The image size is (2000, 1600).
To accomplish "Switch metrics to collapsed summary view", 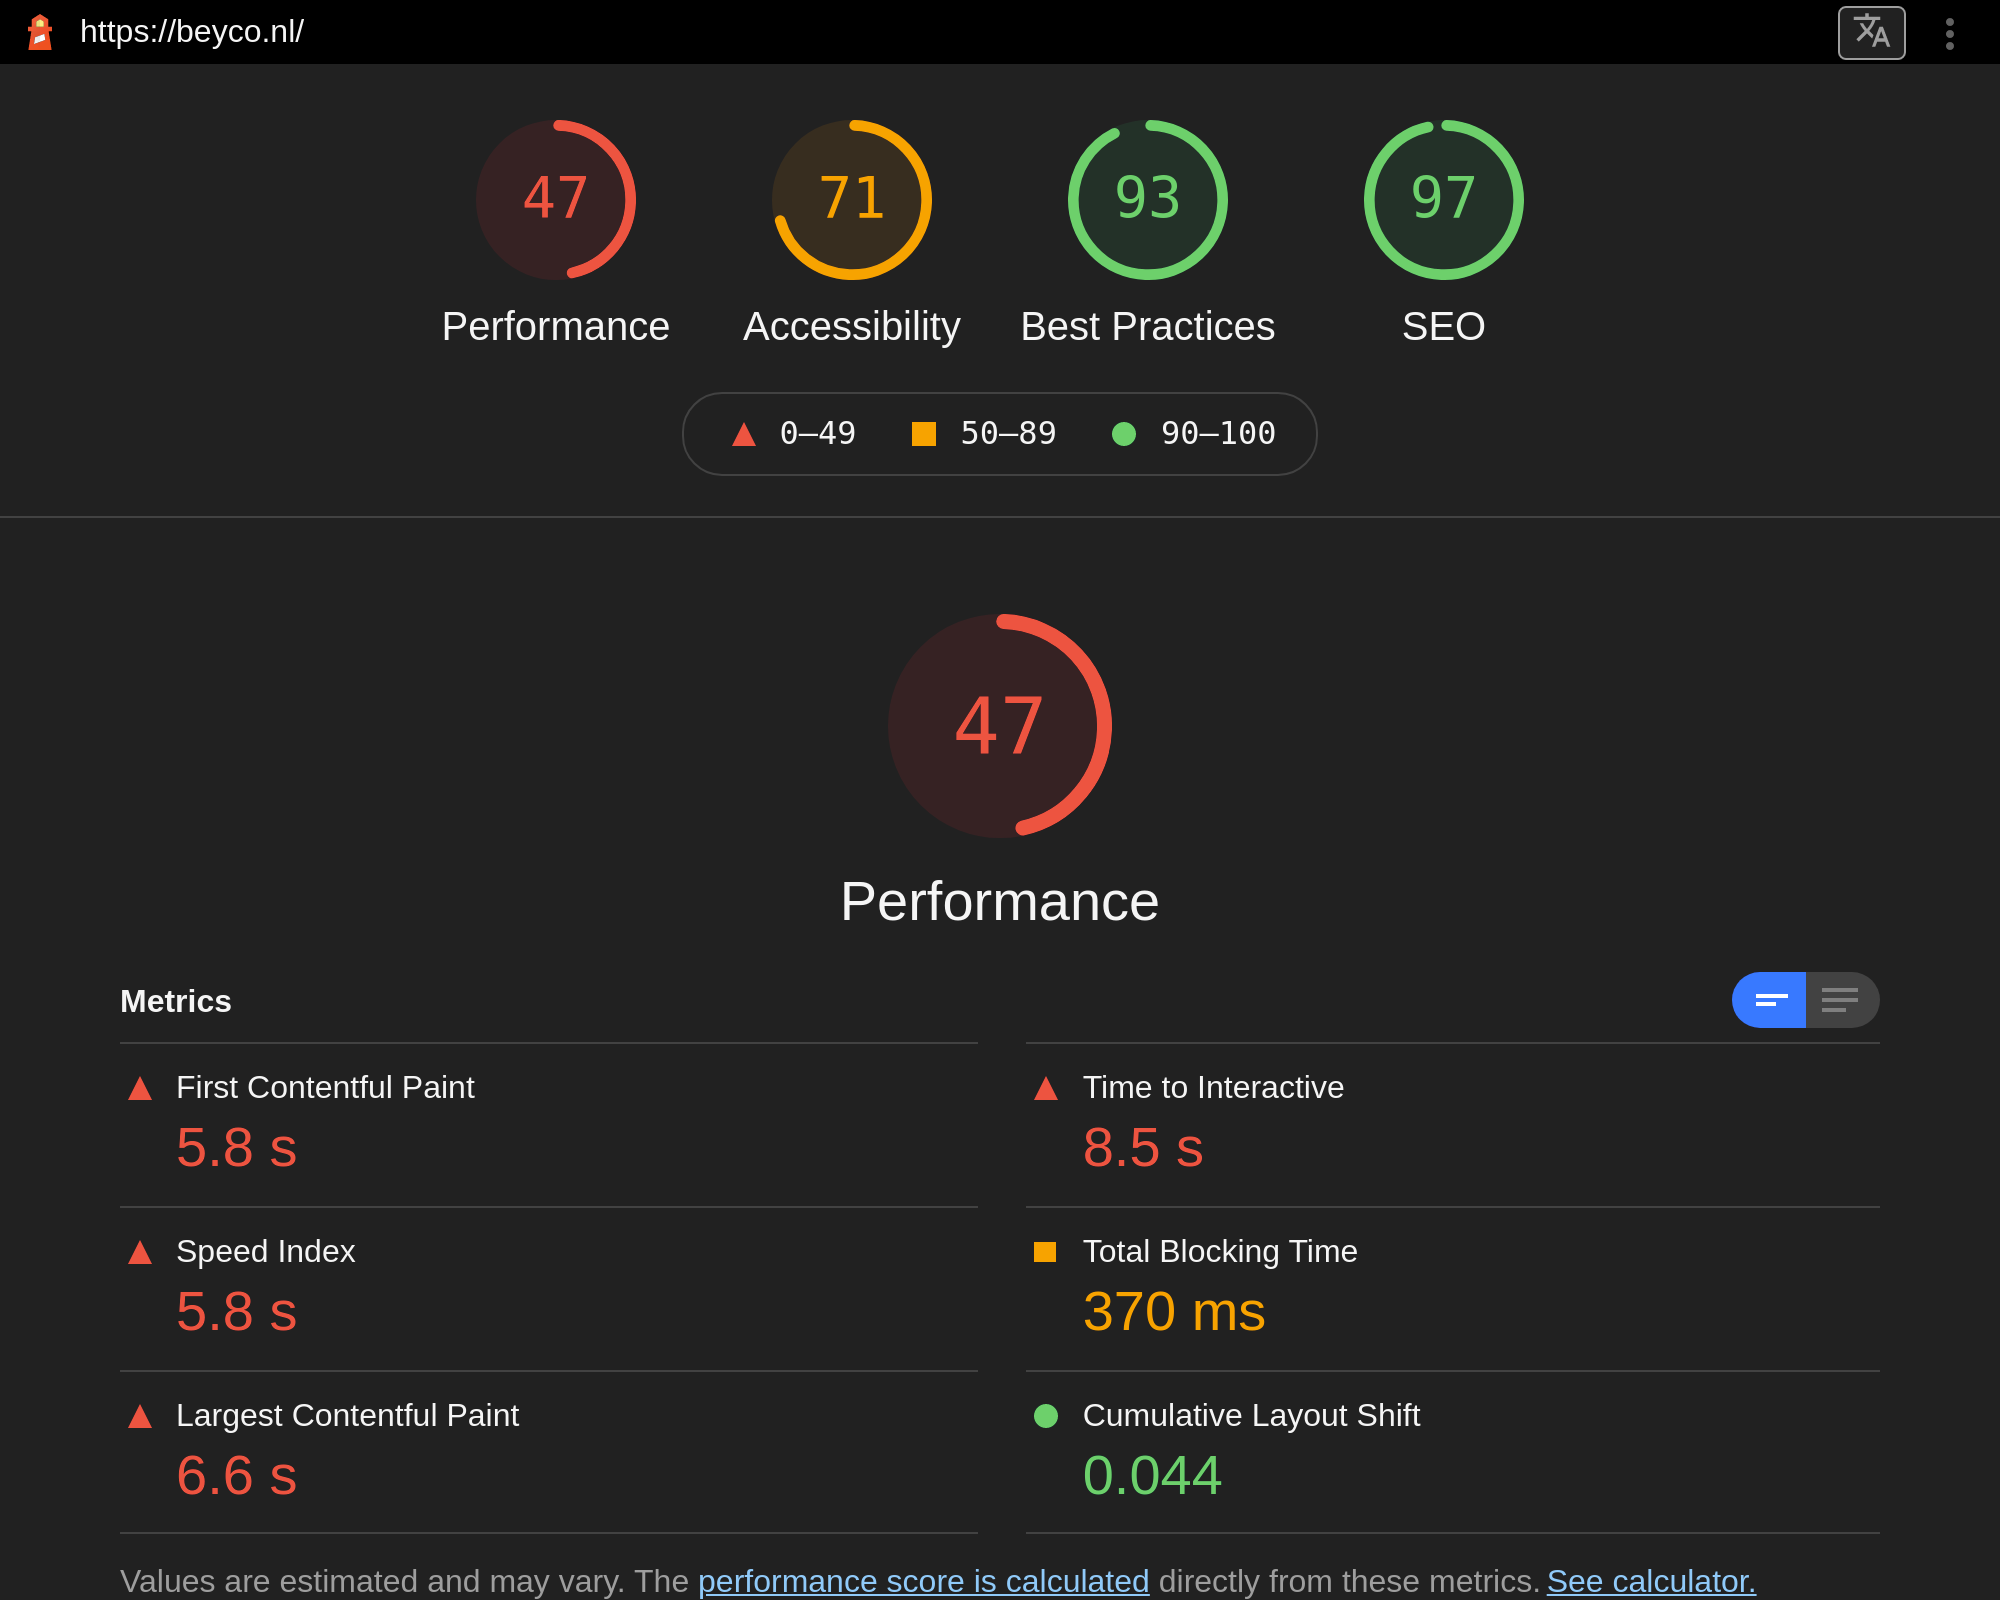I will click(1769, 1000).
